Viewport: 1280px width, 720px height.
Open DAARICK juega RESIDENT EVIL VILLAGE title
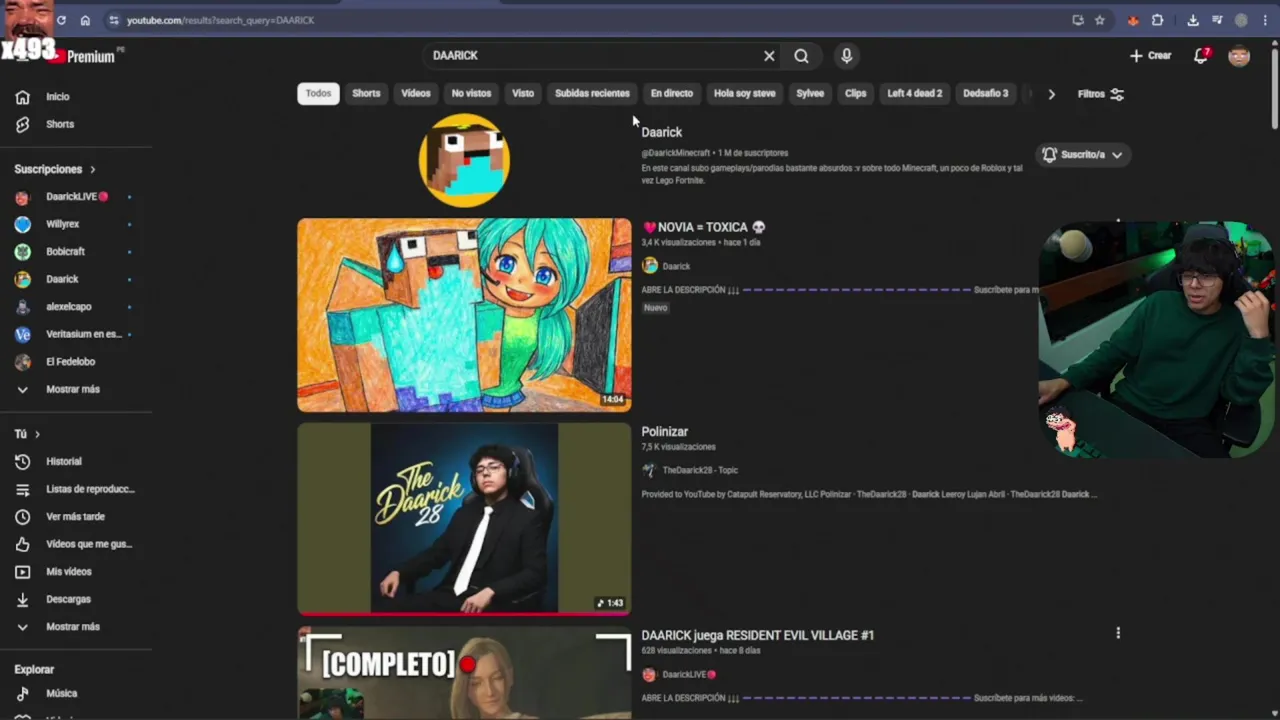pos(757,635)
